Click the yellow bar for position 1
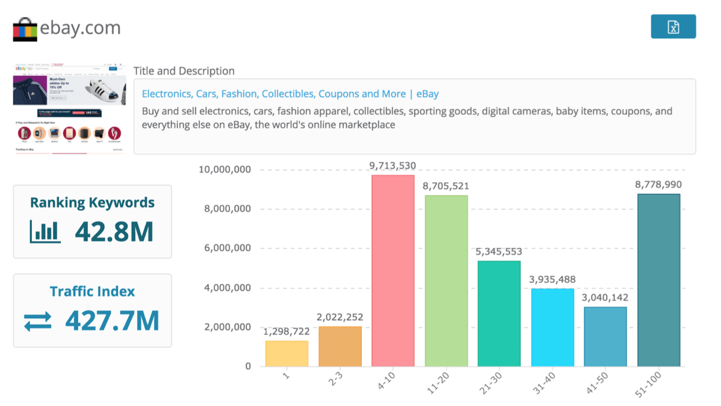The image size is (721, 406). (x=286, y=353)
